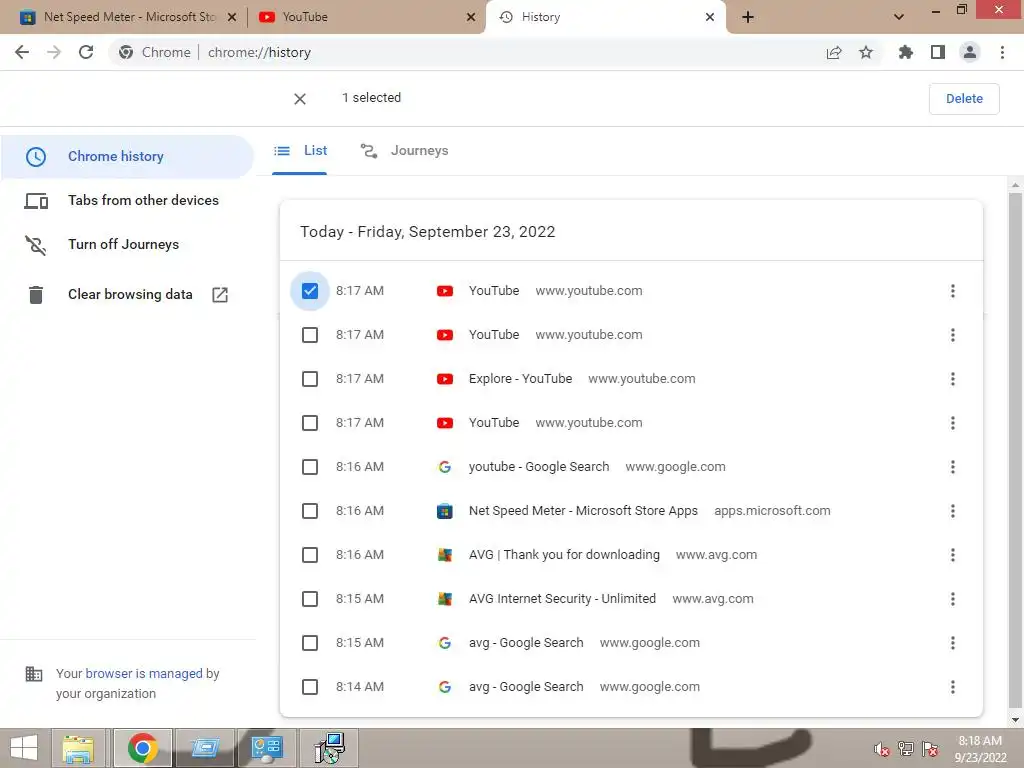Open actions menu for the checked YouTube entry
This screenshot has width=1024, height=768.
953,291
